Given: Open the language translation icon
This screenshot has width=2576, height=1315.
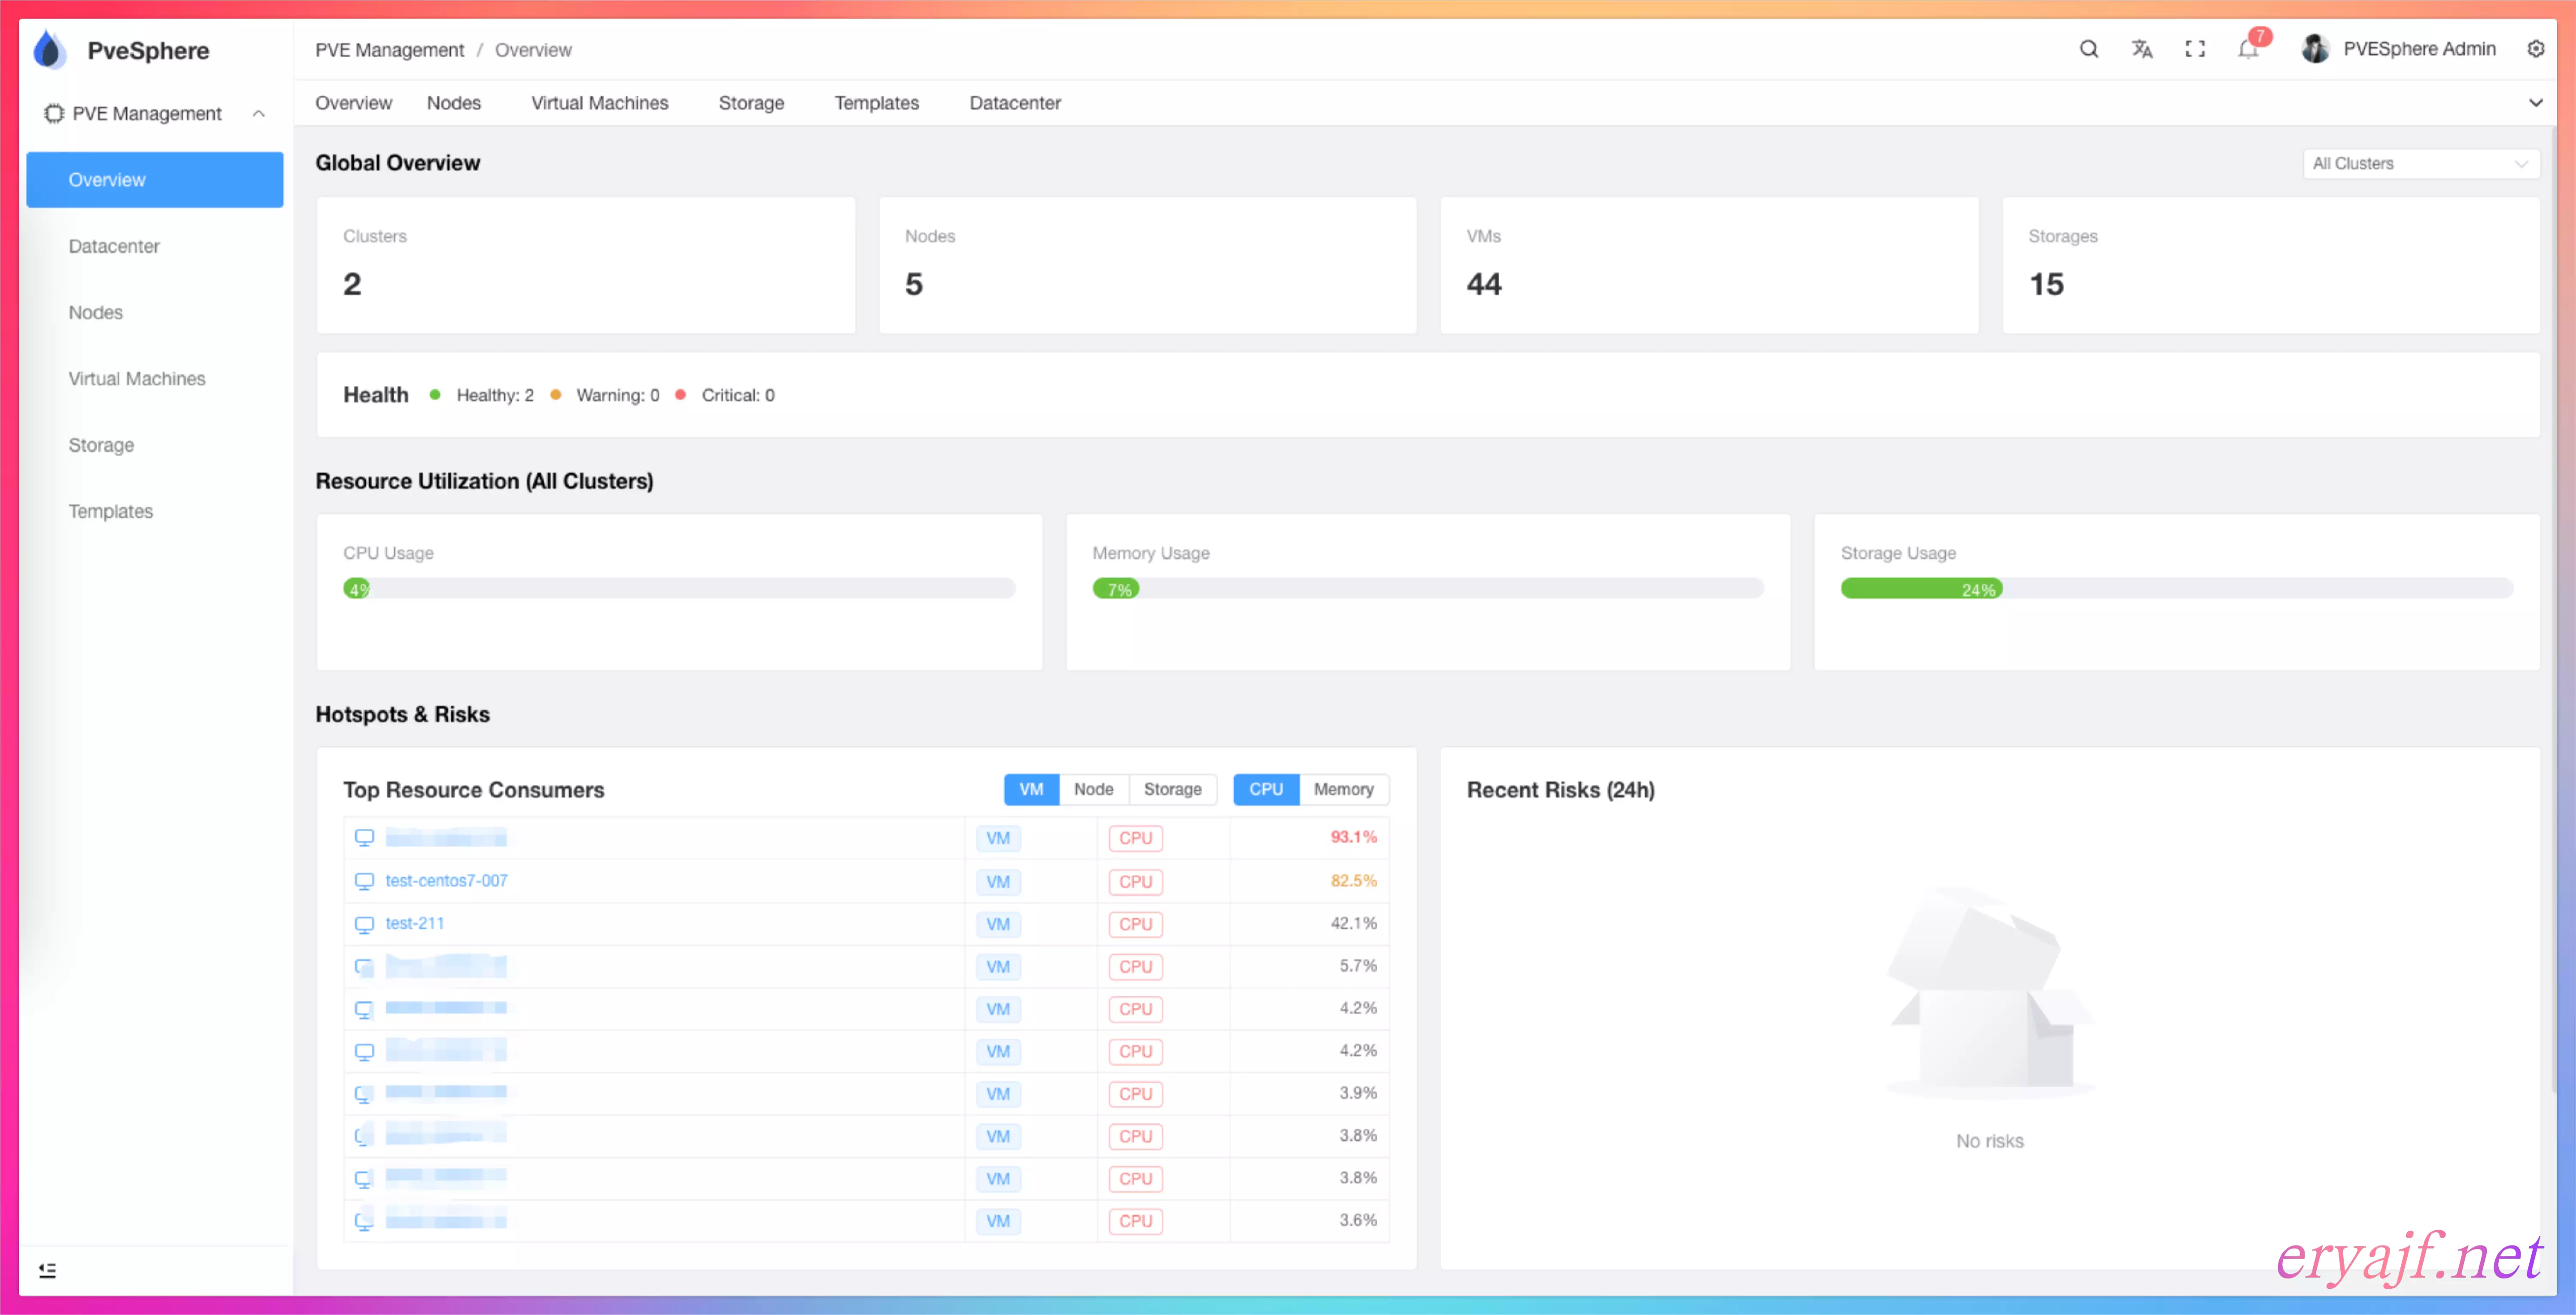Looking at the screenshot, I should [2141, 49].
